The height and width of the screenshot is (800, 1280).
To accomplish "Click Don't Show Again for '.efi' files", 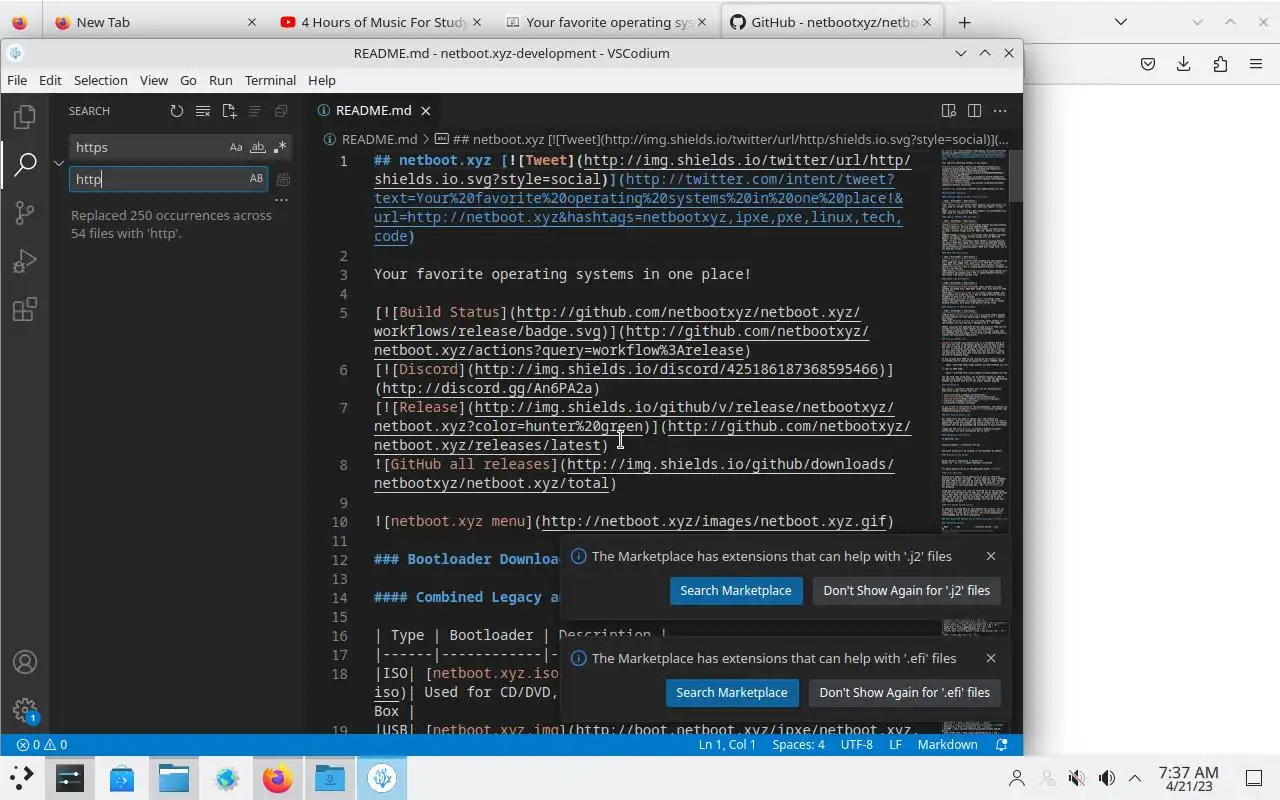I will click(904, 692).
